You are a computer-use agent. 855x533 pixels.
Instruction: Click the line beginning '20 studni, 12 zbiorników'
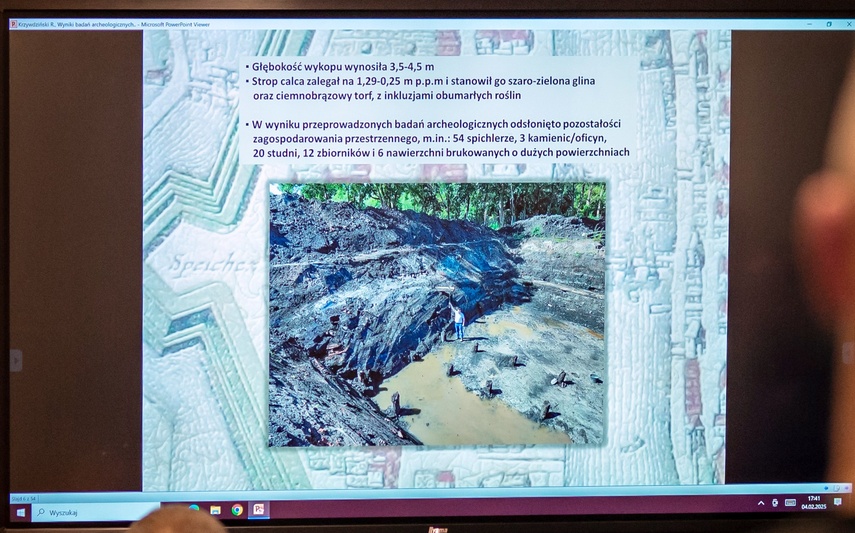tap(441, 153)
